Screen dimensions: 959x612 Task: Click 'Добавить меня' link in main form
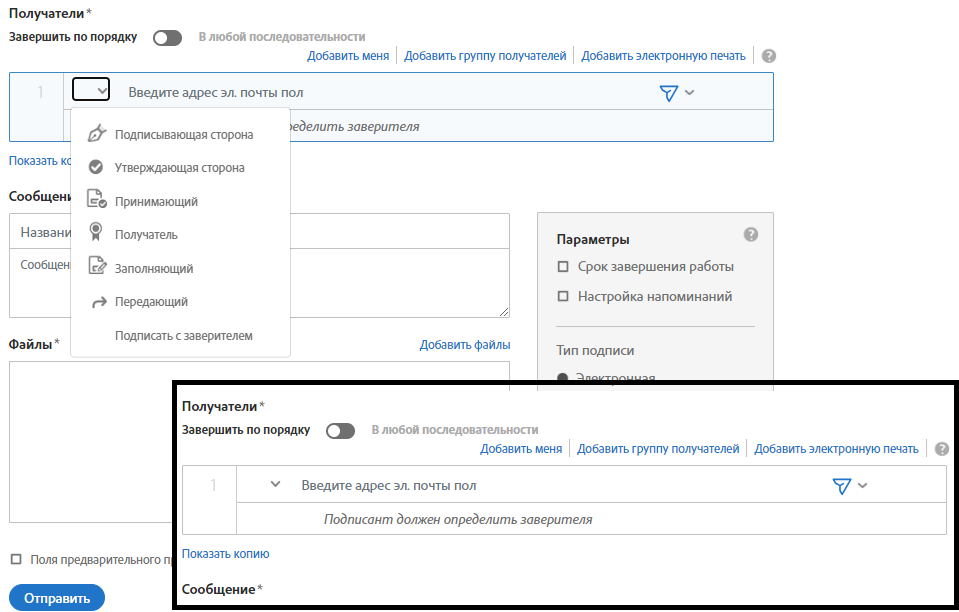point(348,56)
